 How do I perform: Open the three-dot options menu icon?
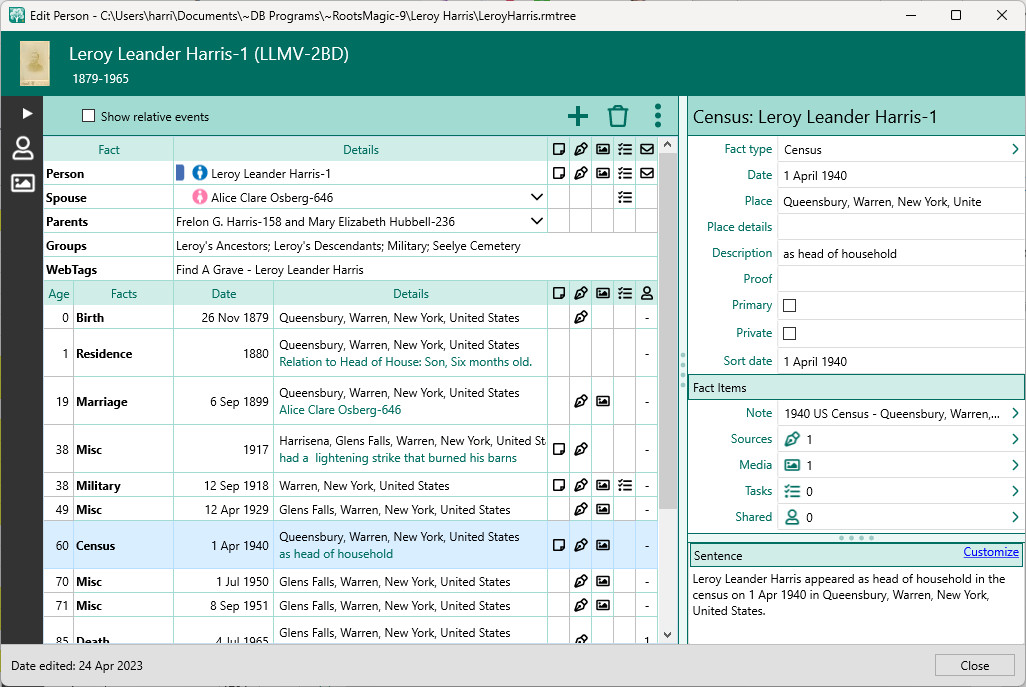click(x=657, y=116)
